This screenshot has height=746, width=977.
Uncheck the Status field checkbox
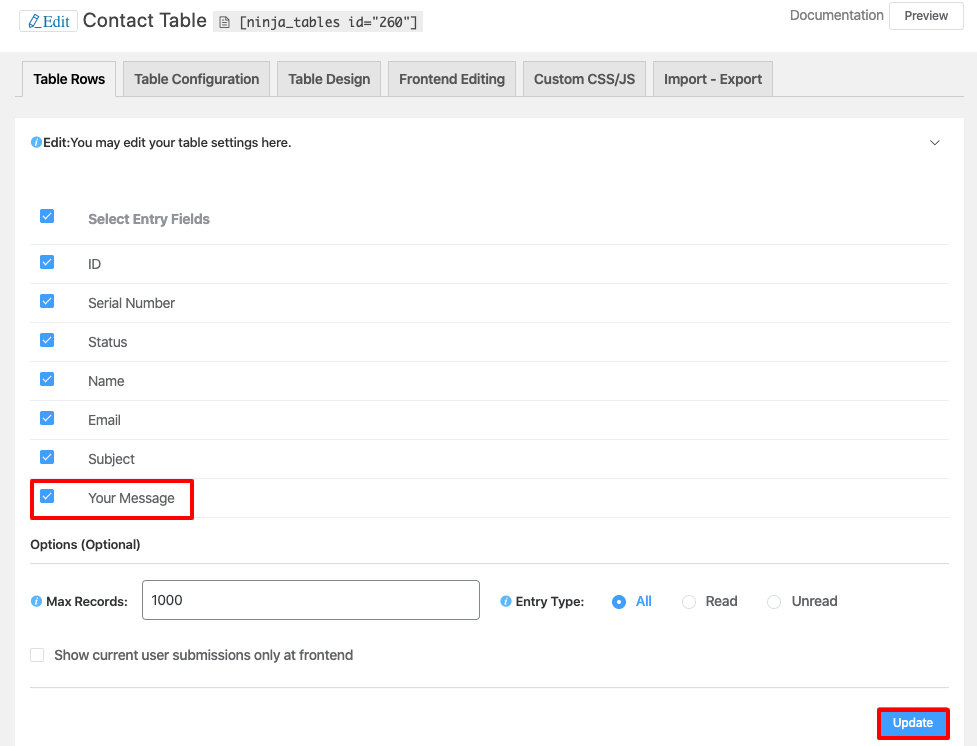[x=47, y=341]
